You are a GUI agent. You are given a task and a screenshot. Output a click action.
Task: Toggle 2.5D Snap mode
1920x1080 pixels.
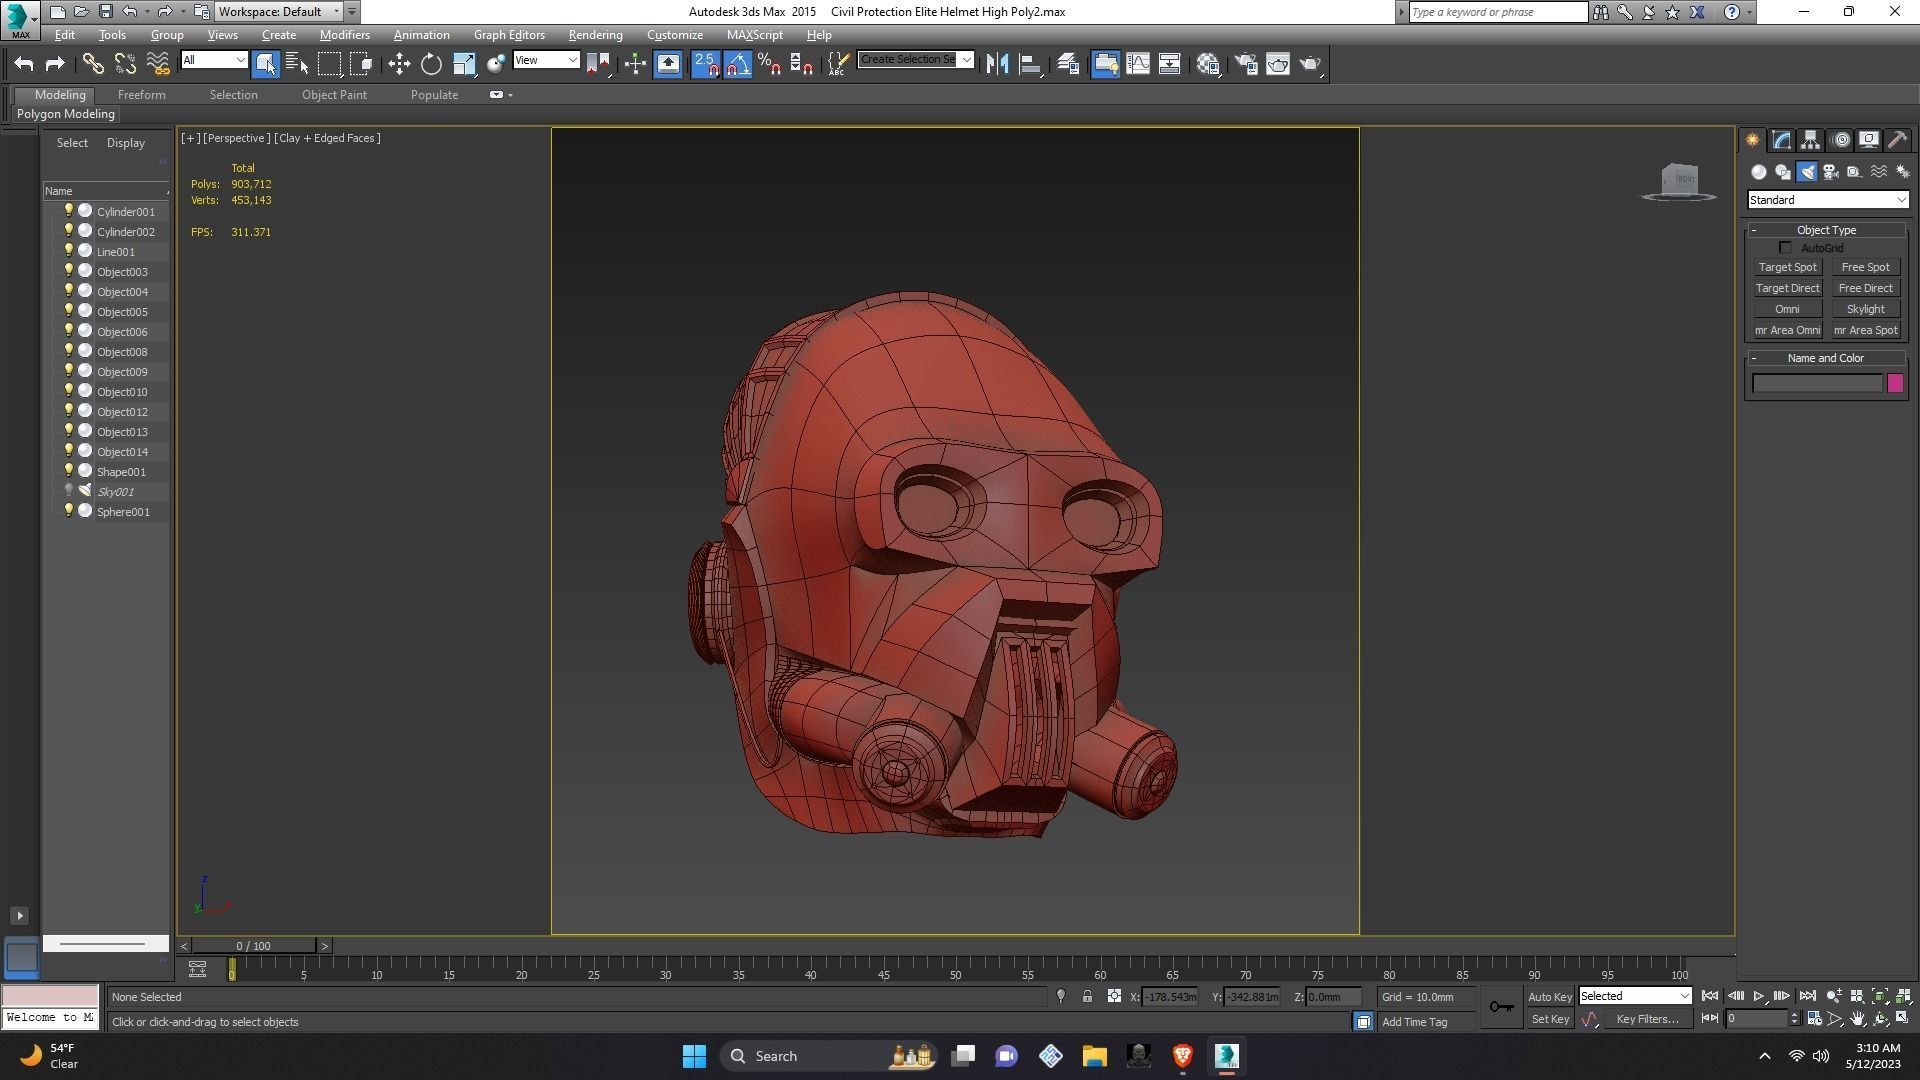click(x=706, y=63)
